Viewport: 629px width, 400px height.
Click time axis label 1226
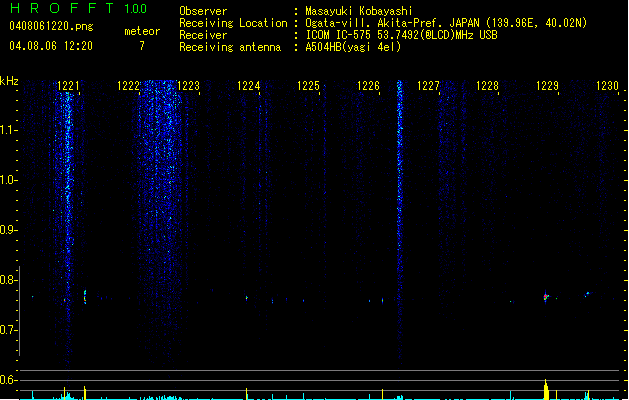point(368,86)
